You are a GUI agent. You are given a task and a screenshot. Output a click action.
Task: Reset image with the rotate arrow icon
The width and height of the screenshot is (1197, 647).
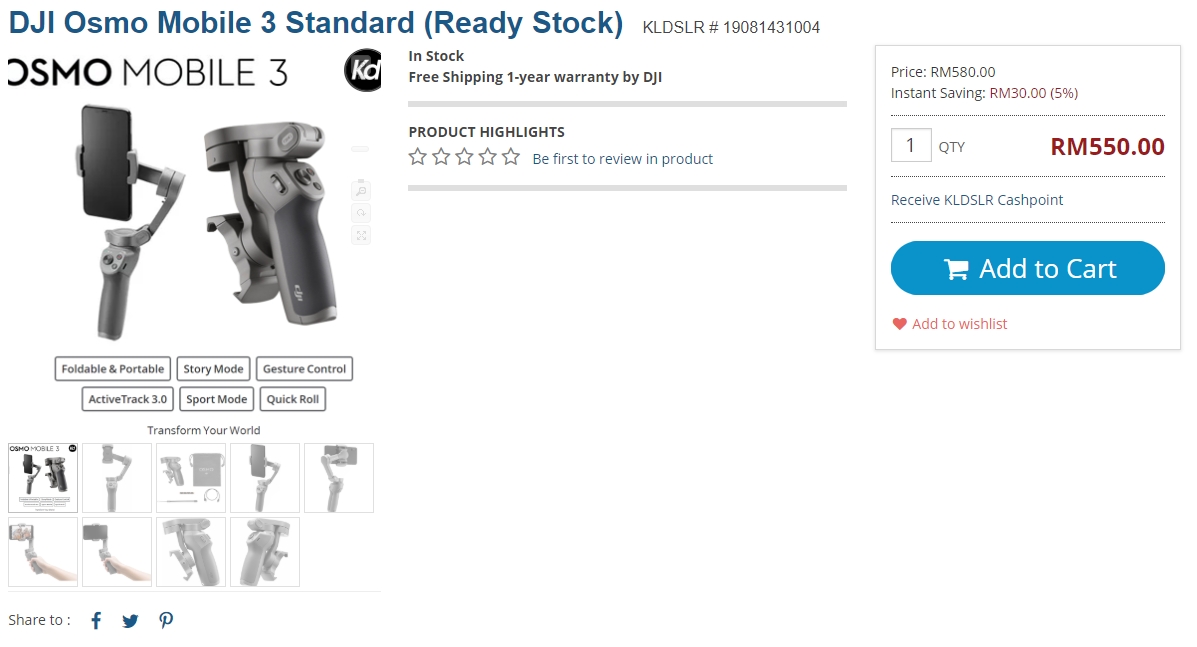(361, 213)
